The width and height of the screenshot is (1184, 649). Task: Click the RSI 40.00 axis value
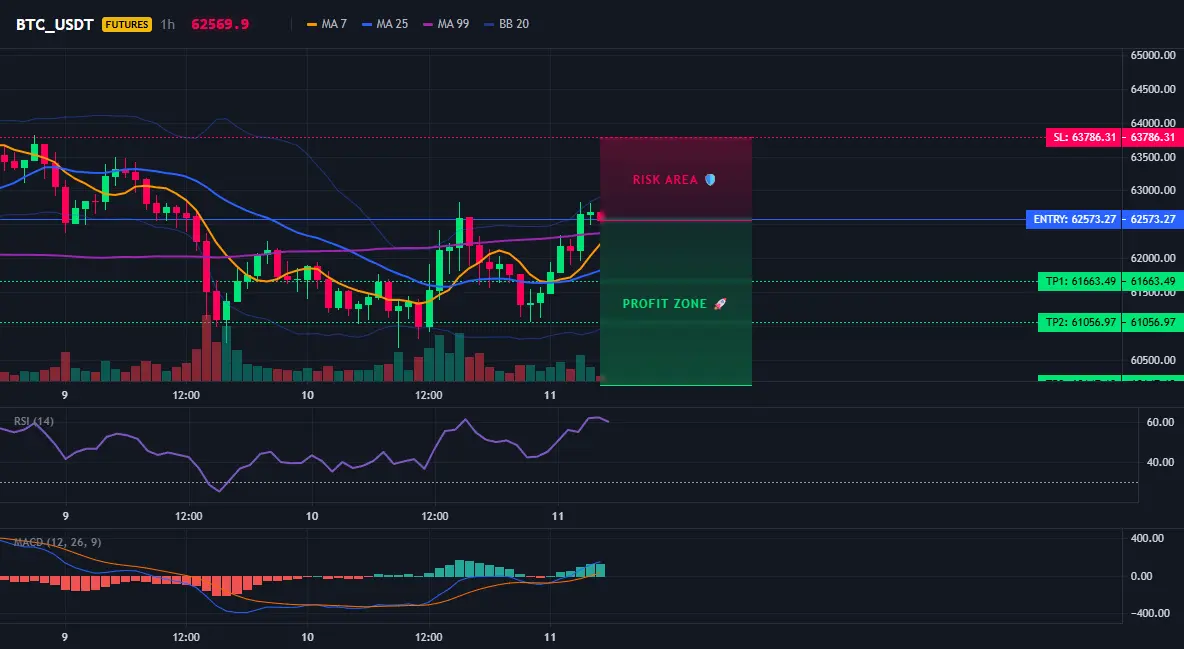[1161, 462]
